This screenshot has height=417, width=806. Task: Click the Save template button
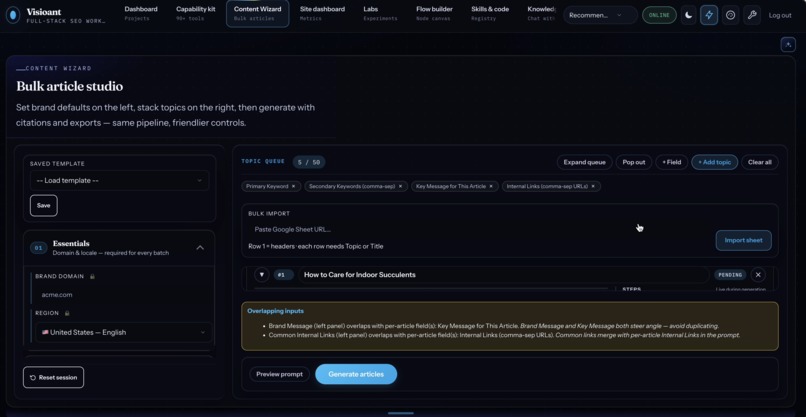pyautogui.click(x=44, y=206)
